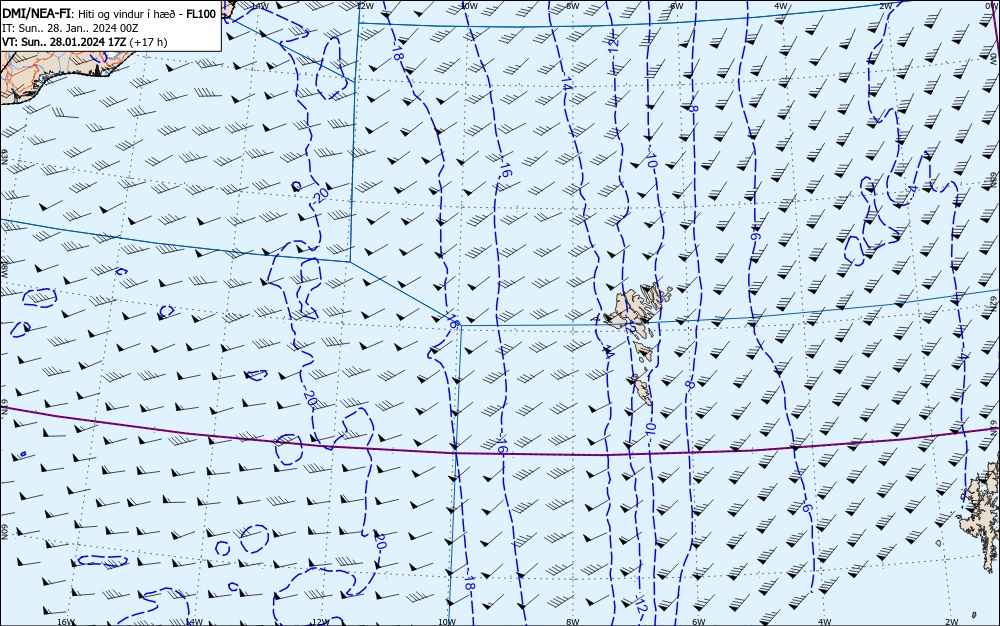Click the '60N' latitude label

(4, 532)
